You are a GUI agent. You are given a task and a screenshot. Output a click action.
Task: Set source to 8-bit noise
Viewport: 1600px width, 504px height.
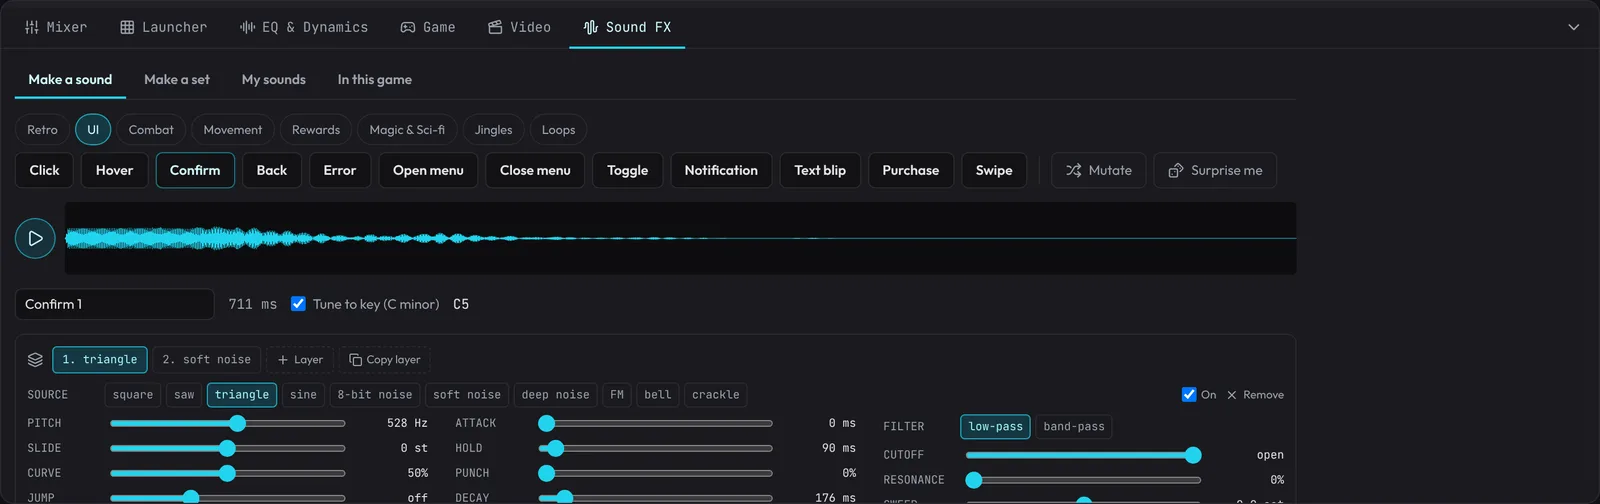pos(375,395)
